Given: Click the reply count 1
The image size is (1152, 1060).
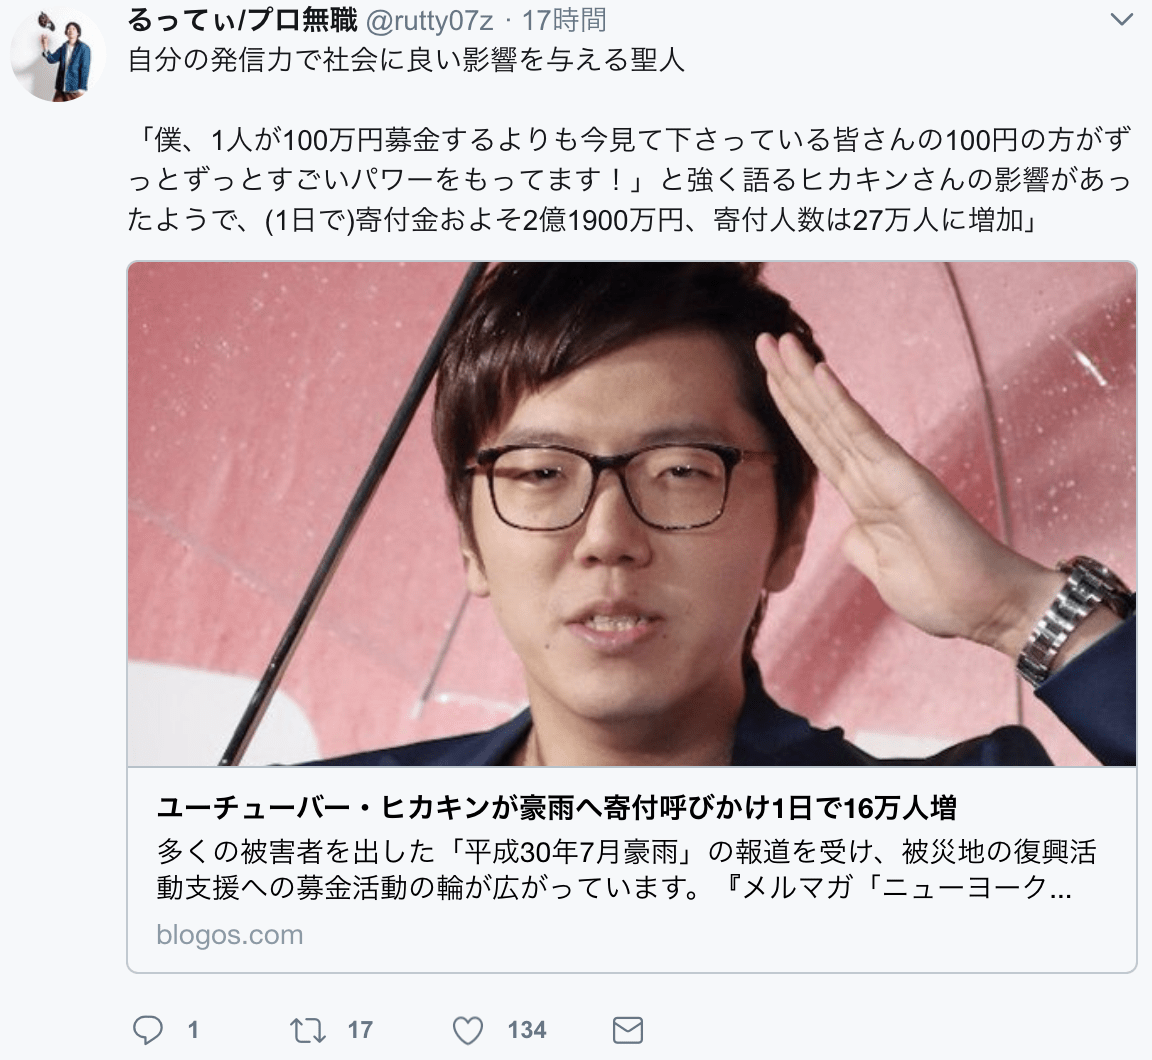Looking at the screenshot, I should click(x=193, y=1030).
